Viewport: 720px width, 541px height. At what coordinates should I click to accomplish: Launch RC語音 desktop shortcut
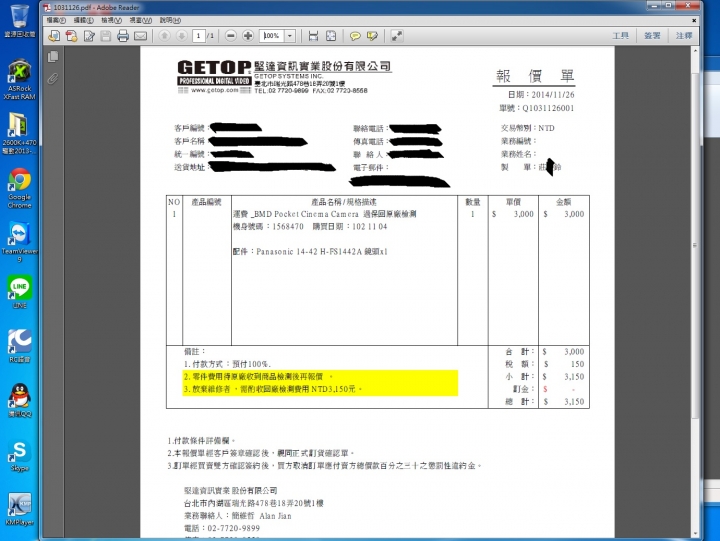click(19, 346)
